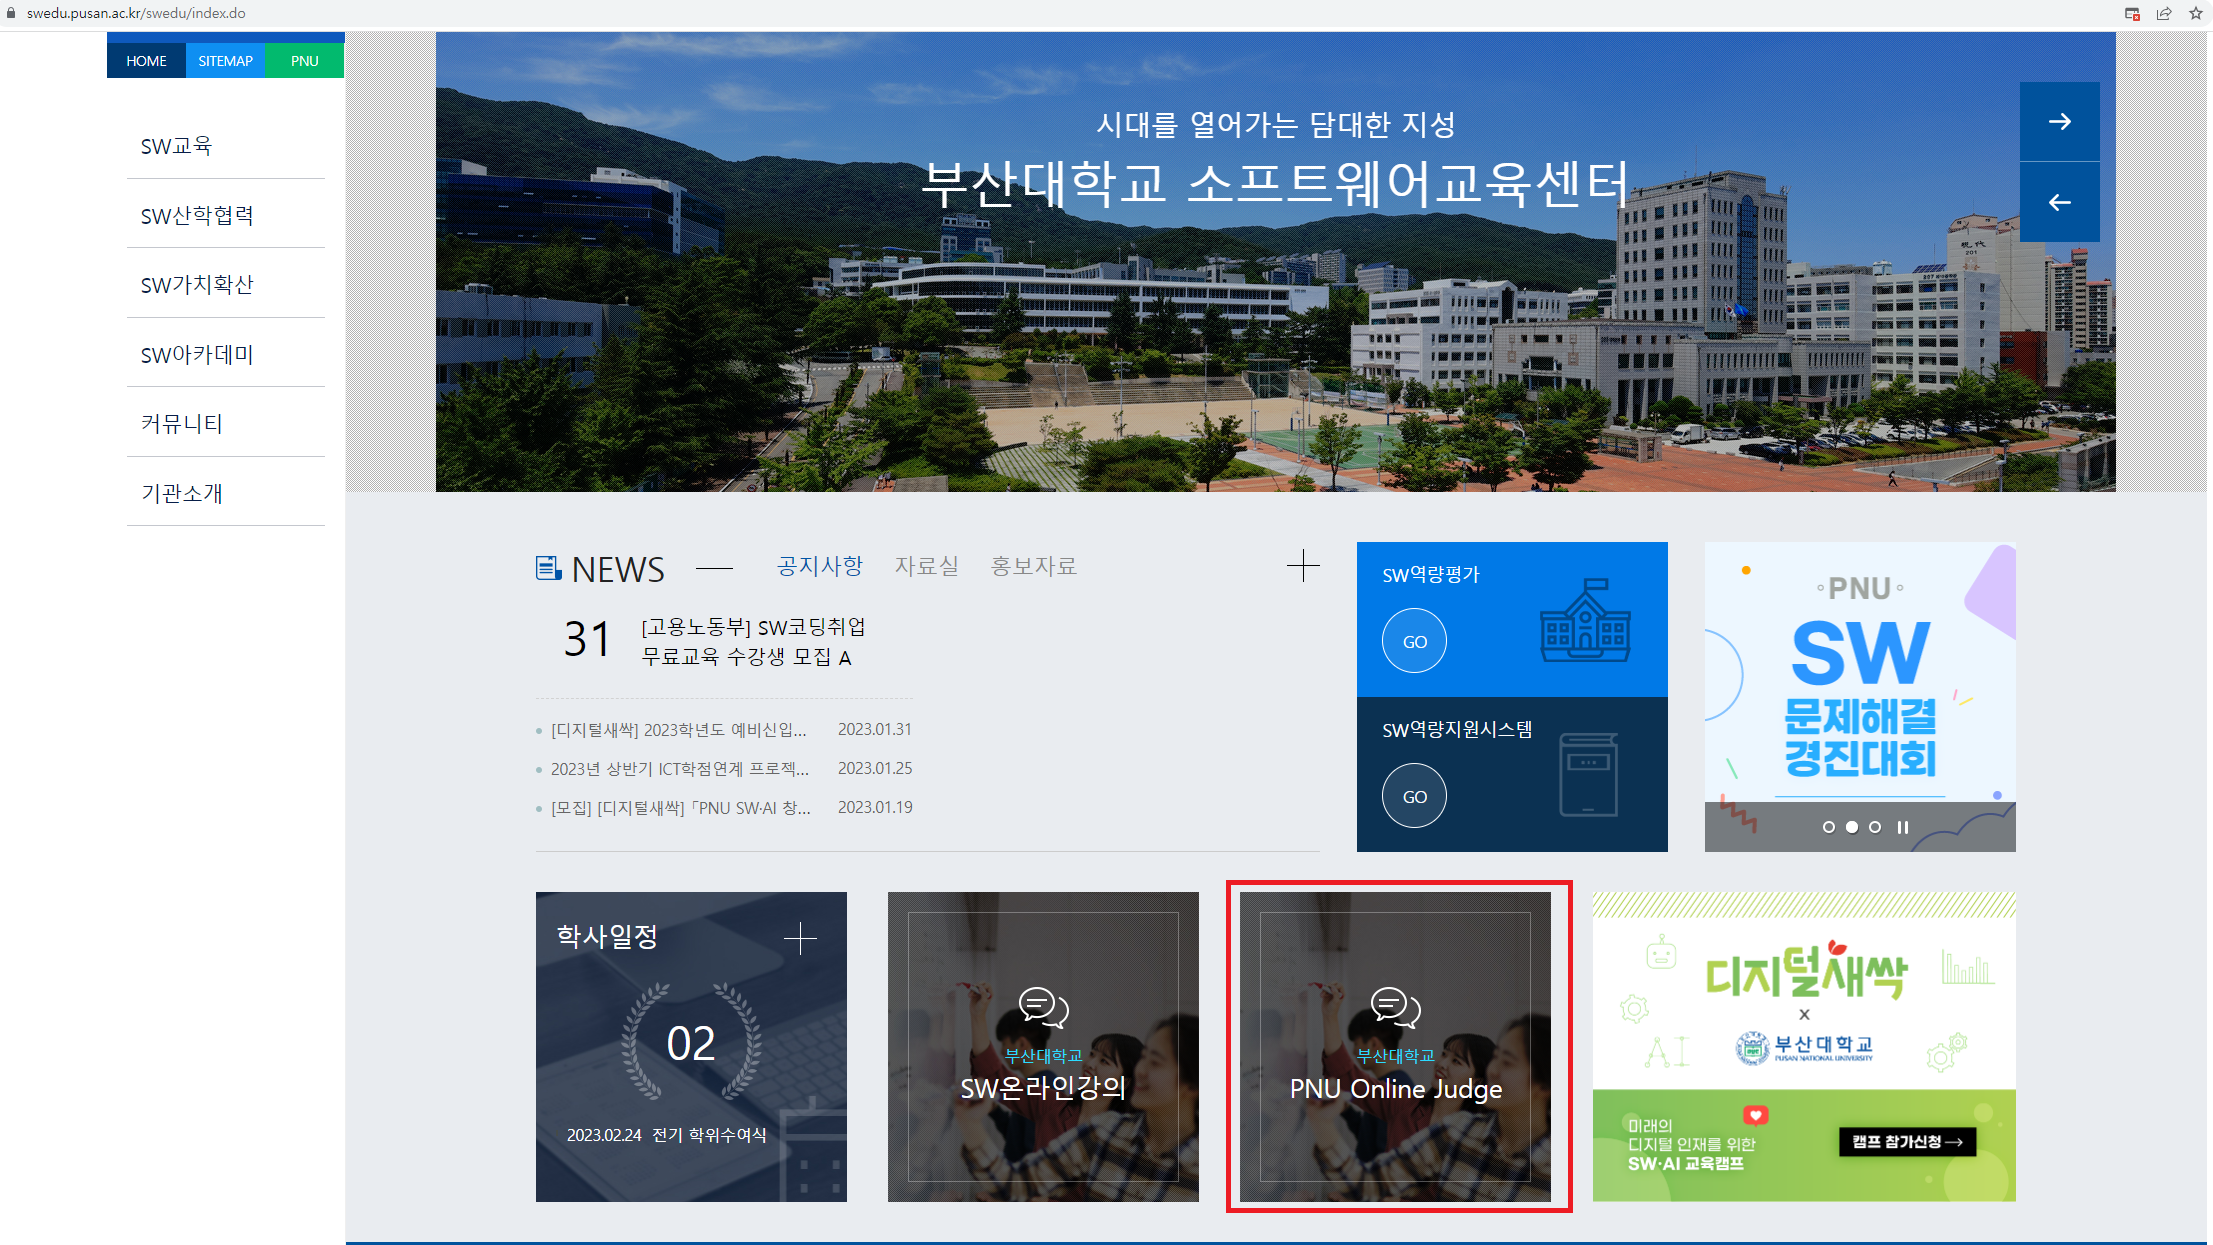The image size is (2213, 1245).
Task: Click the screen capture icon in address bar
Action: [x=2132, y=13]
